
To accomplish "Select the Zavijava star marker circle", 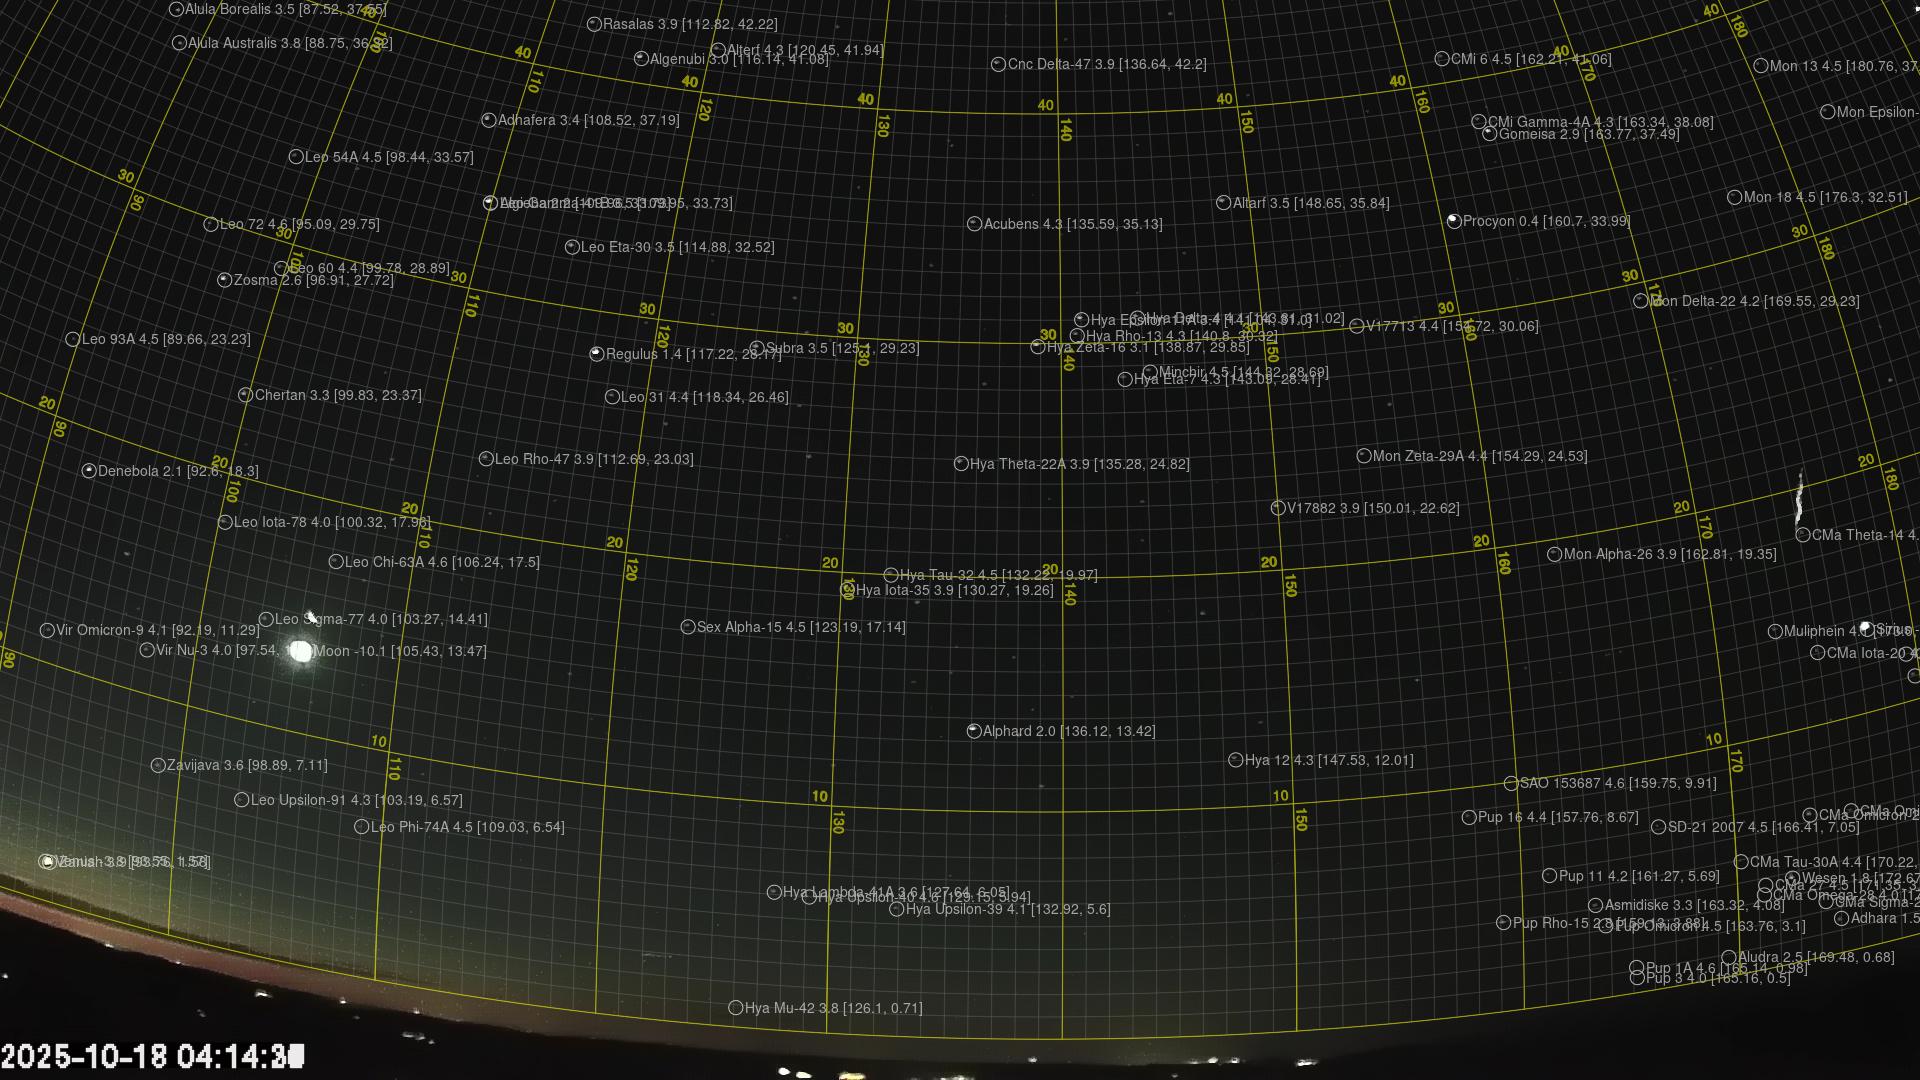I will 158,766.
